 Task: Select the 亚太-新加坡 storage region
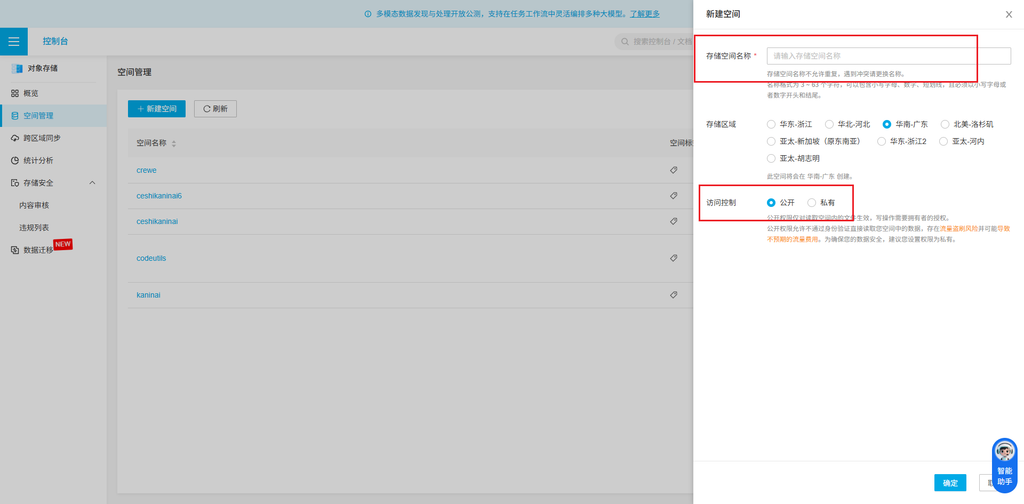(x=771, y=141)
